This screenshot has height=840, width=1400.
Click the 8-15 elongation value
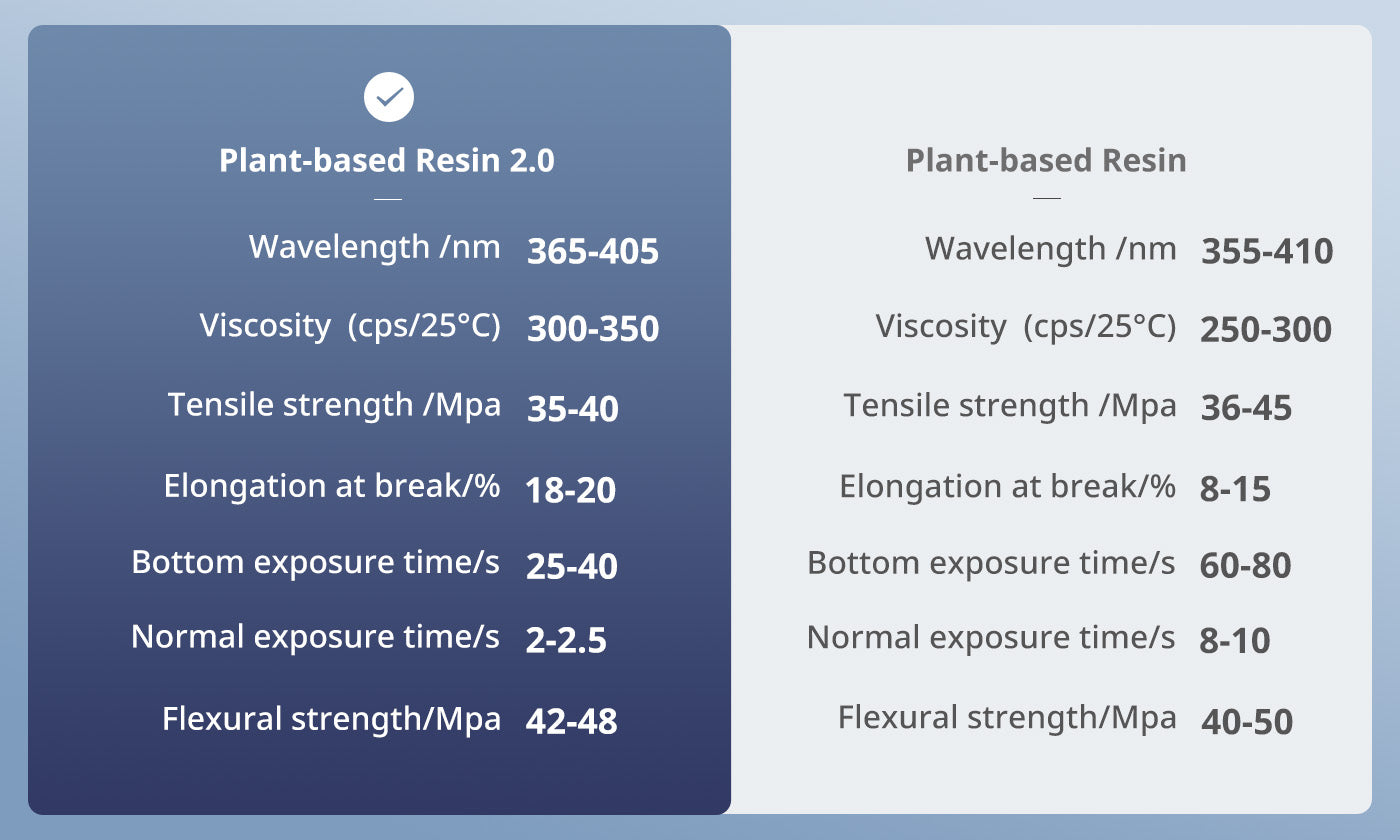(1235, 490)
